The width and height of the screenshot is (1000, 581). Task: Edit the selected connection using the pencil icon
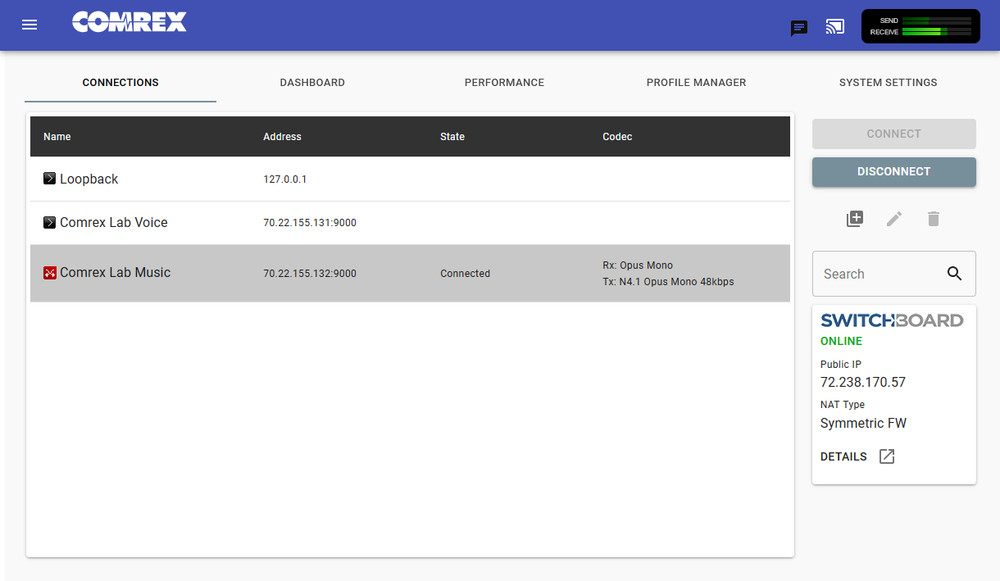[894, 218]
